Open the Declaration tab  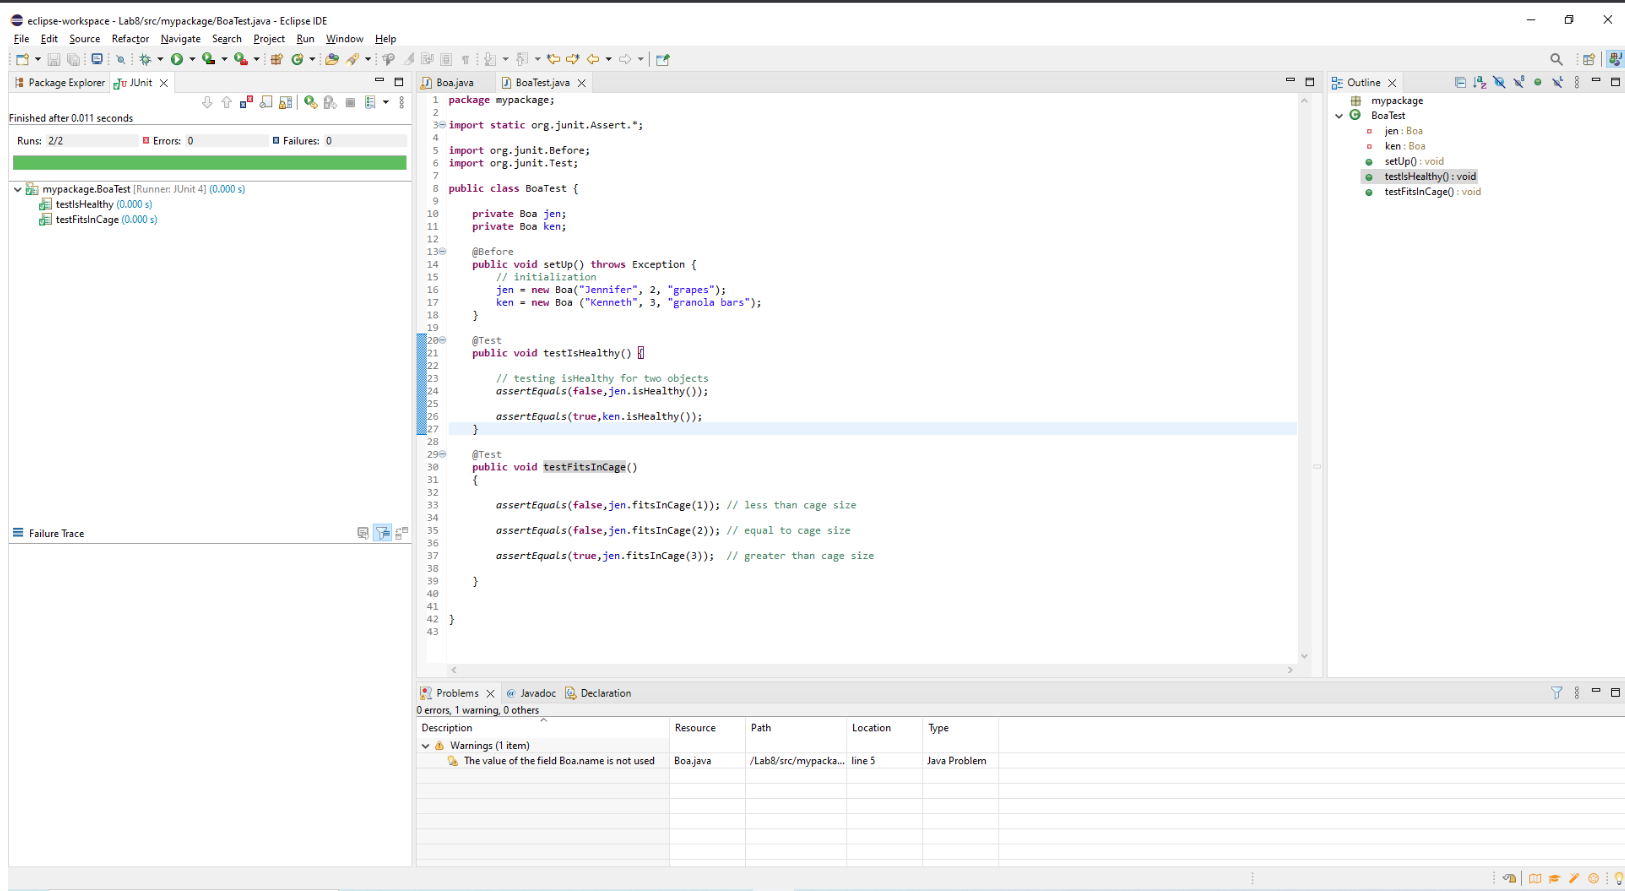coord(598,693)
